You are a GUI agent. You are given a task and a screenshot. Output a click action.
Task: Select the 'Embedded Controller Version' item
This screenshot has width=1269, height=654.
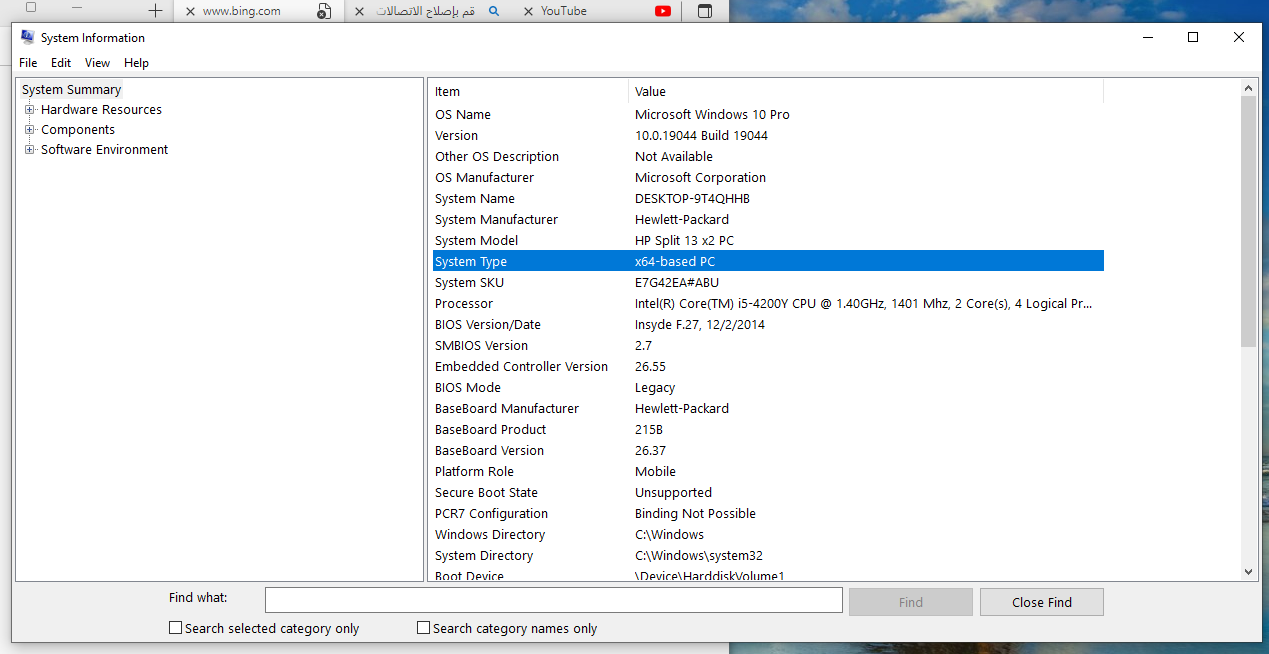(521, 367)
